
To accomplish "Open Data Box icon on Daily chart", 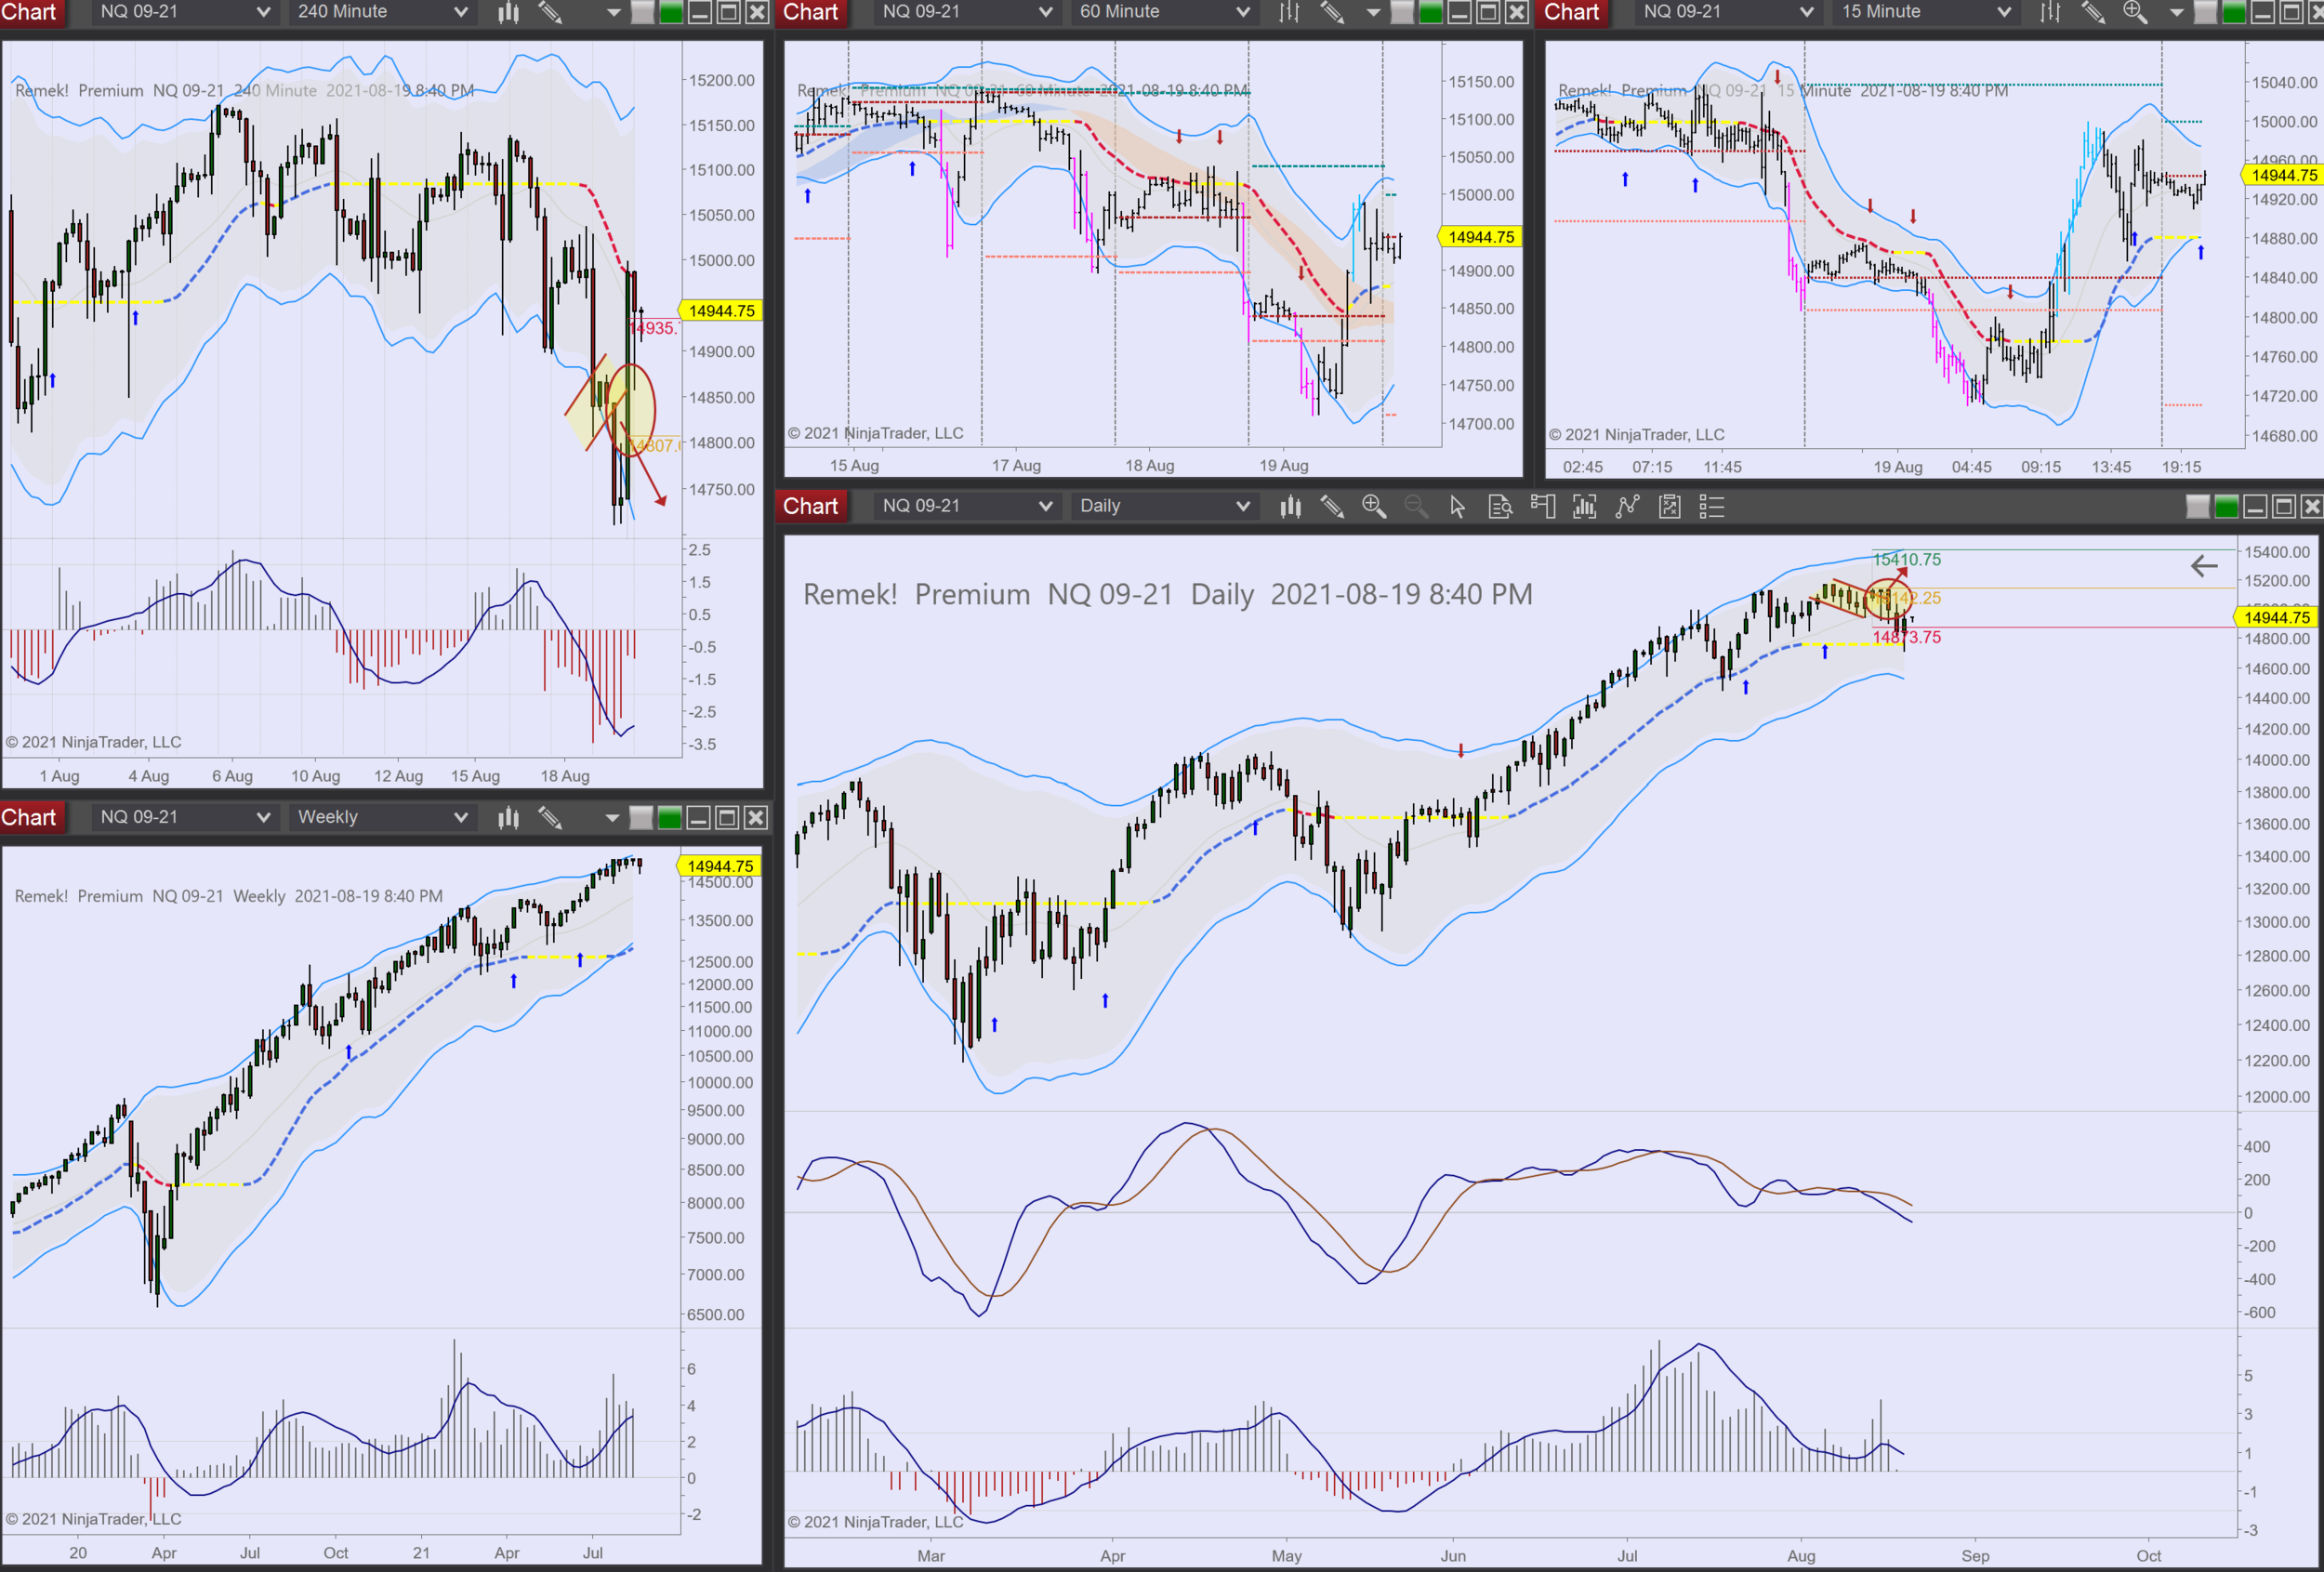I will (x=1500, y=507).
